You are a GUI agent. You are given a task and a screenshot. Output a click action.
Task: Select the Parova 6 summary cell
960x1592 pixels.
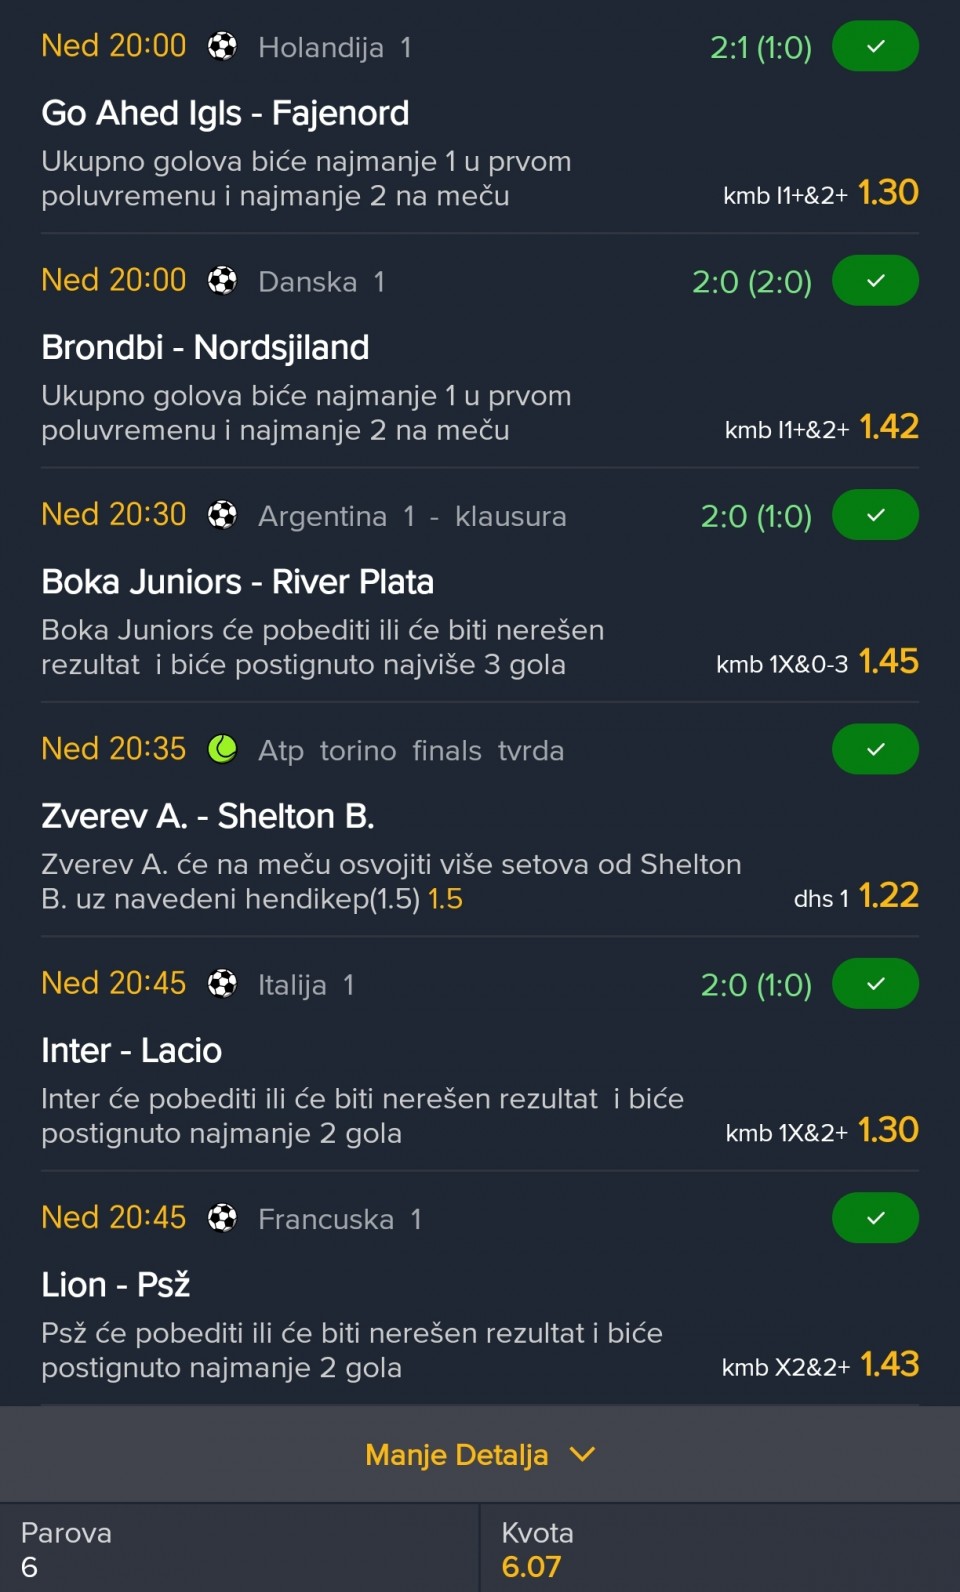pos(239,1548)
